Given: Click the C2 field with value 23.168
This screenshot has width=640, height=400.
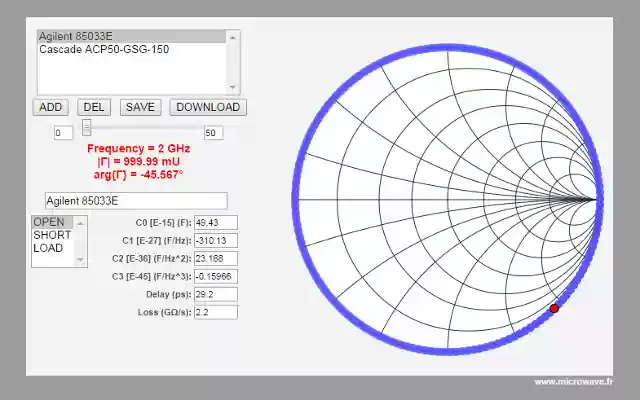Looking at the screenshot, I should [x=216, y=259].
